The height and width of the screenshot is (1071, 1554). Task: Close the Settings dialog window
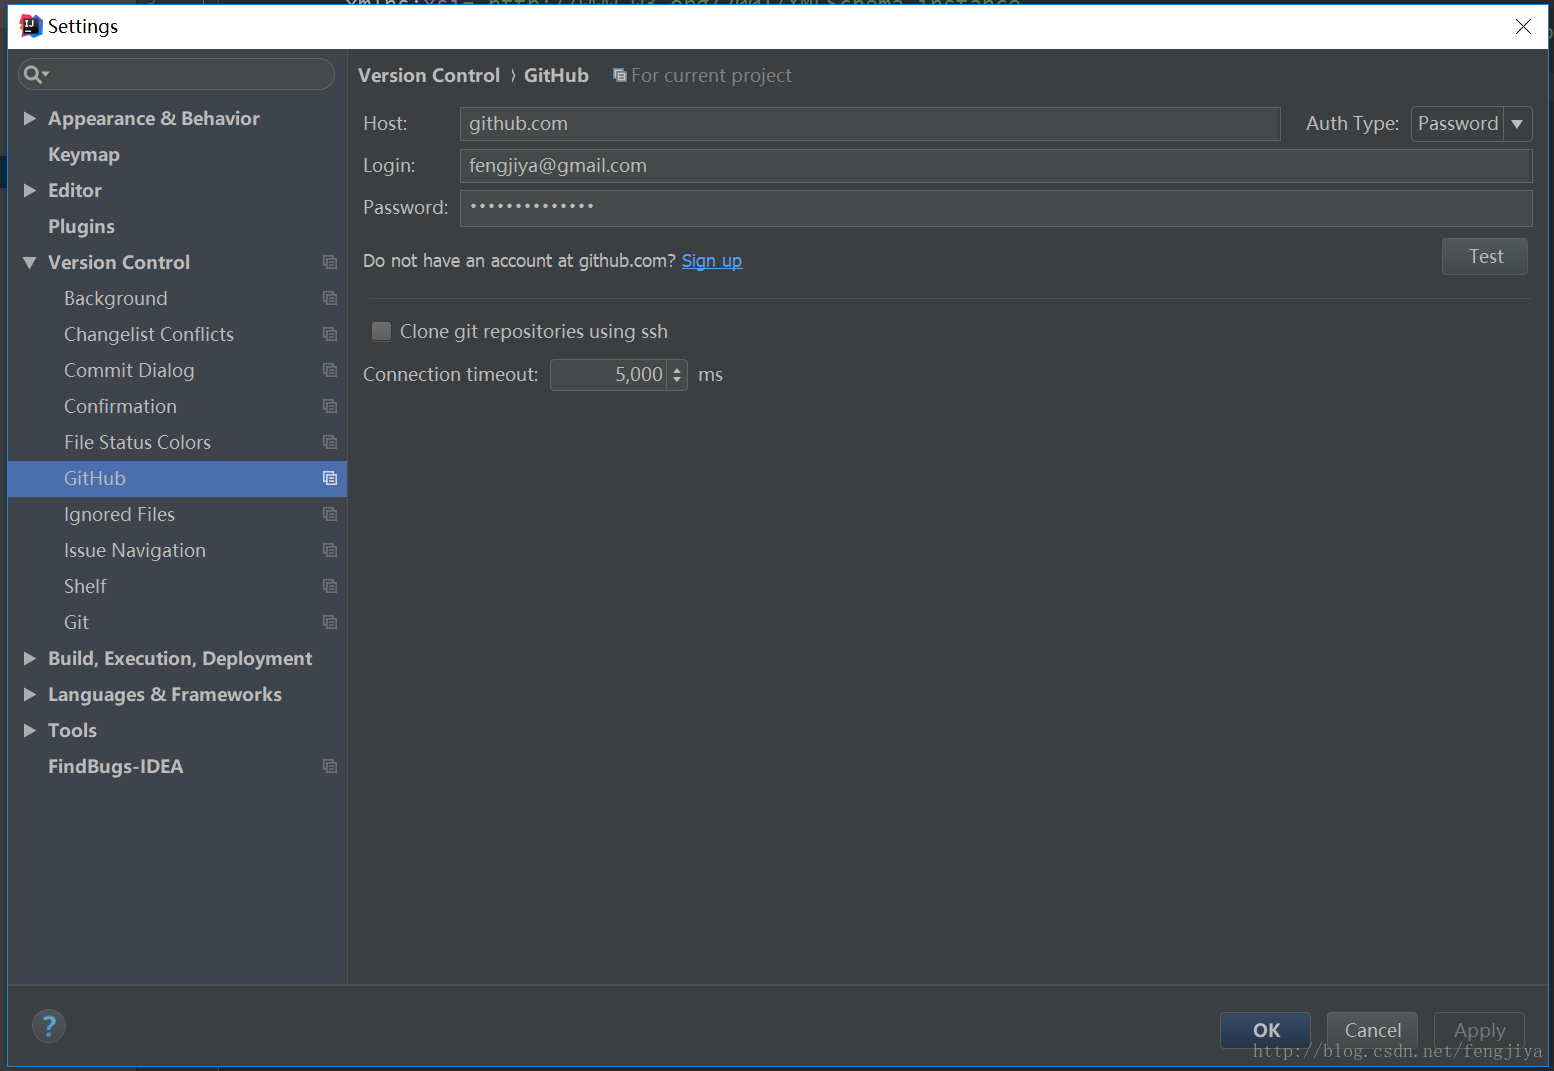coord(1523,27)
